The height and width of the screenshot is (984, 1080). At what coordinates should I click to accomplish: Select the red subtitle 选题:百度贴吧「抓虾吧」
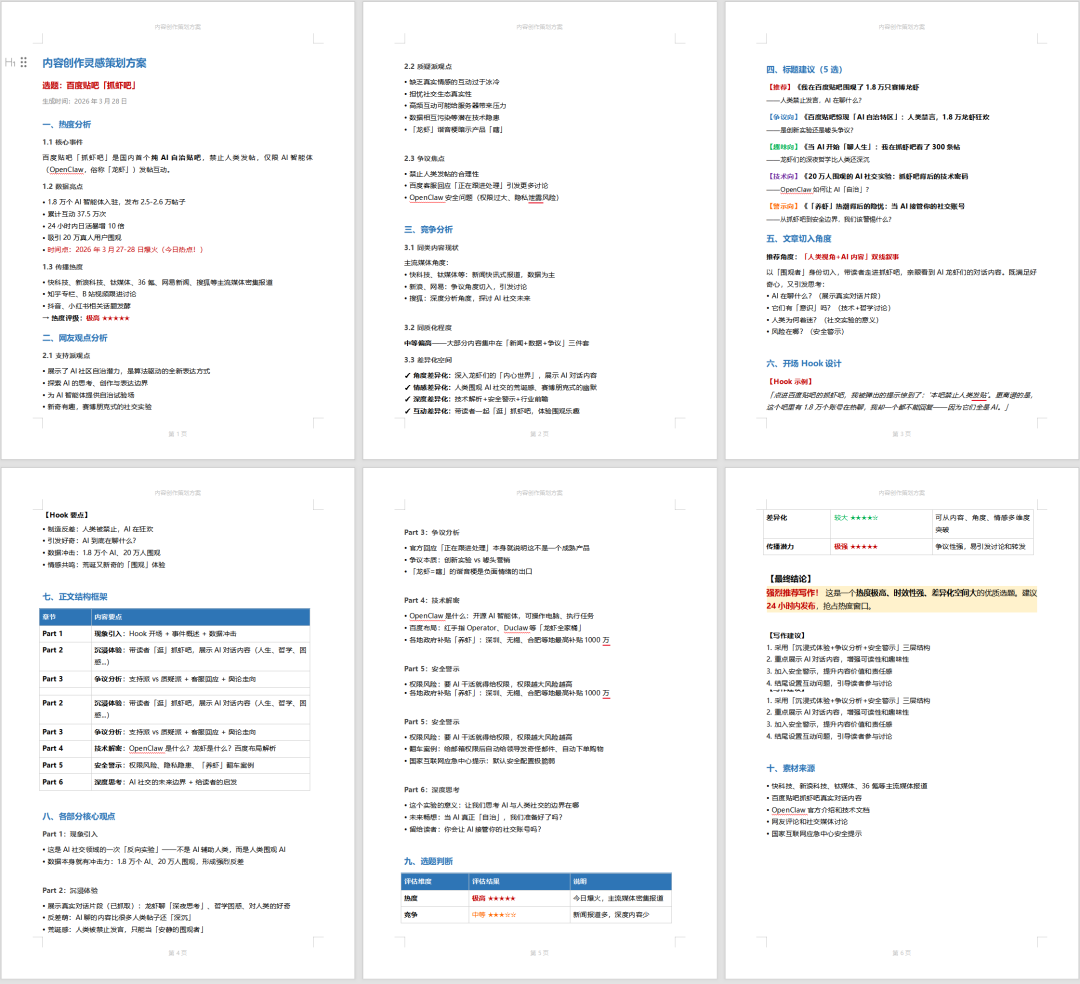89,85
